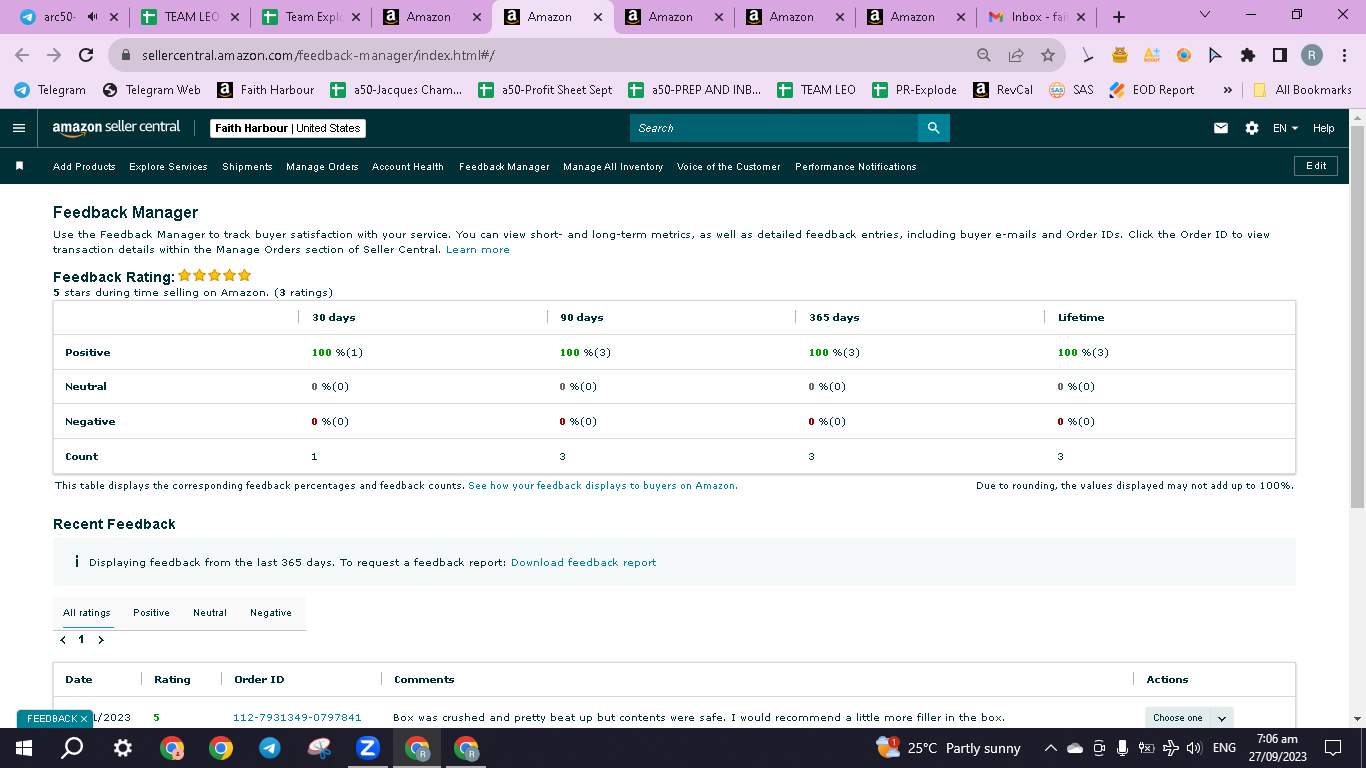Switch to the Positive feedback tab
The height and width of the screenshot is (768, 1366).
click(x=151, y=613)
